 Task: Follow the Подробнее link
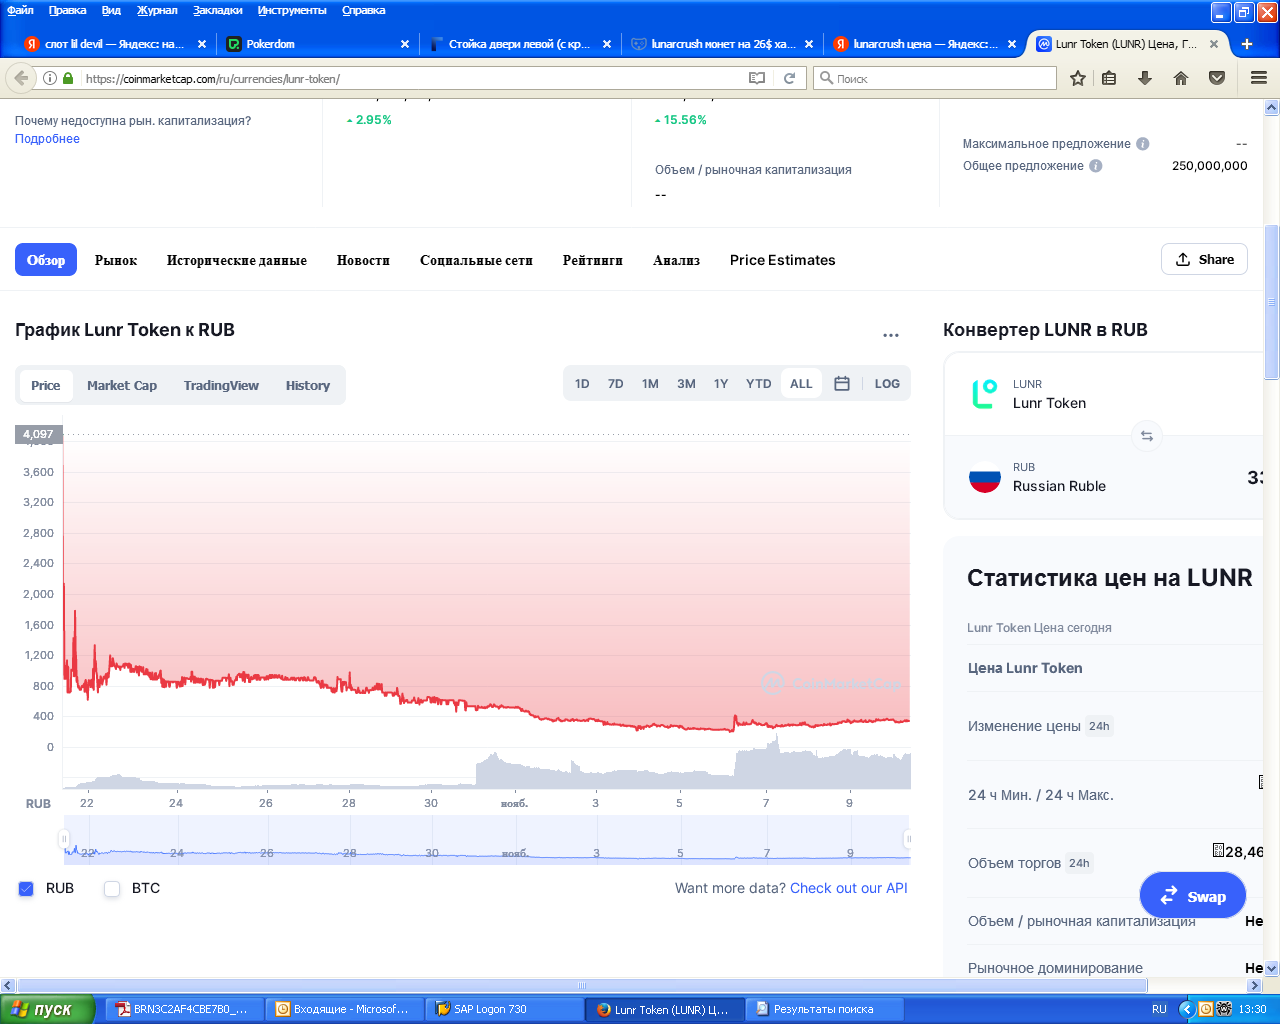(47, 139)
